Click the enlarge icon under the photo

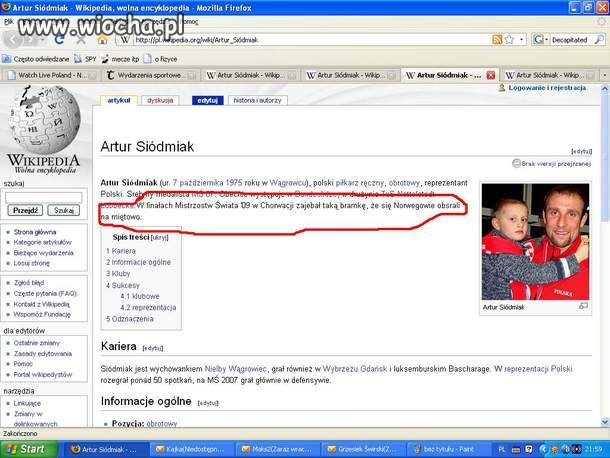[x=583, y=306]
